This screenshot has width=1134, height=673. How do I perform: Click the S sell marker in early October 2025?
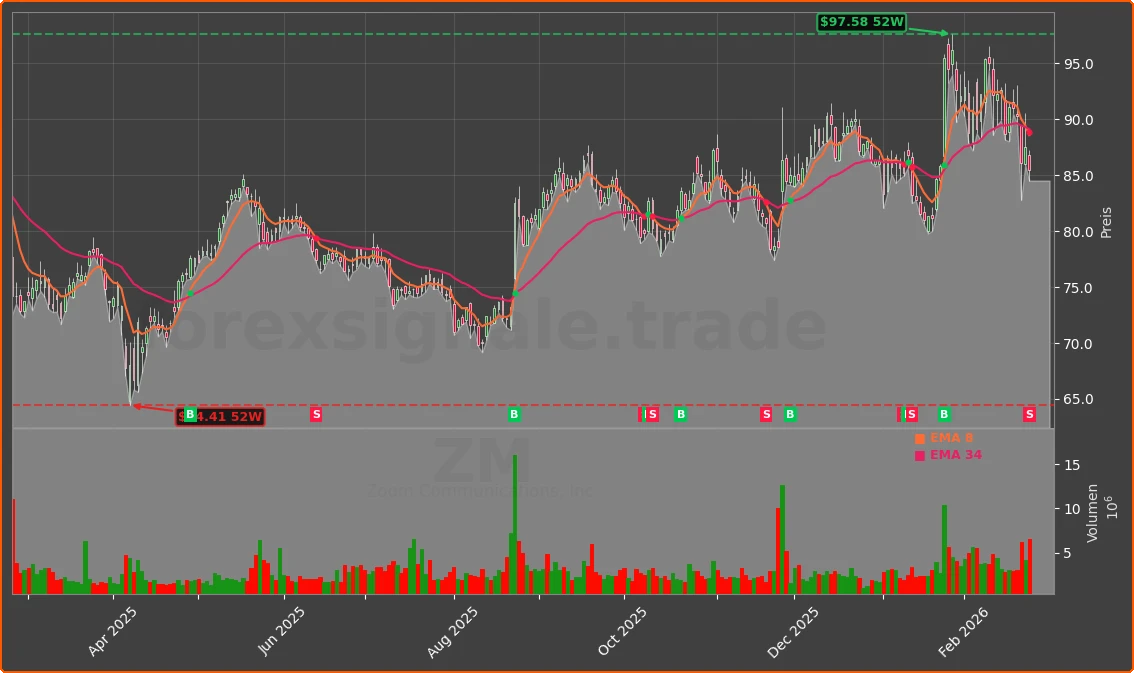652,415
